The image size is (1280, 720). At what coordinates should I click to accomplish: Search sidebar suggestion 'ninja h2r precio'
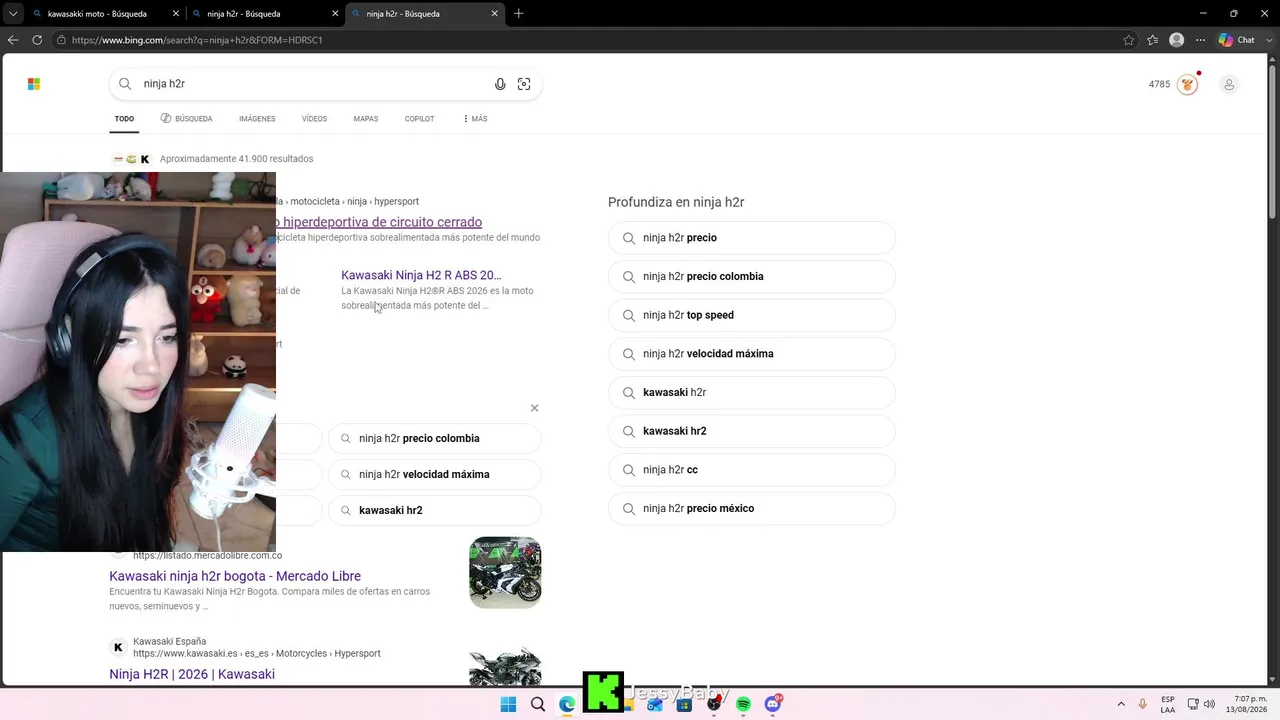[752, 238]
